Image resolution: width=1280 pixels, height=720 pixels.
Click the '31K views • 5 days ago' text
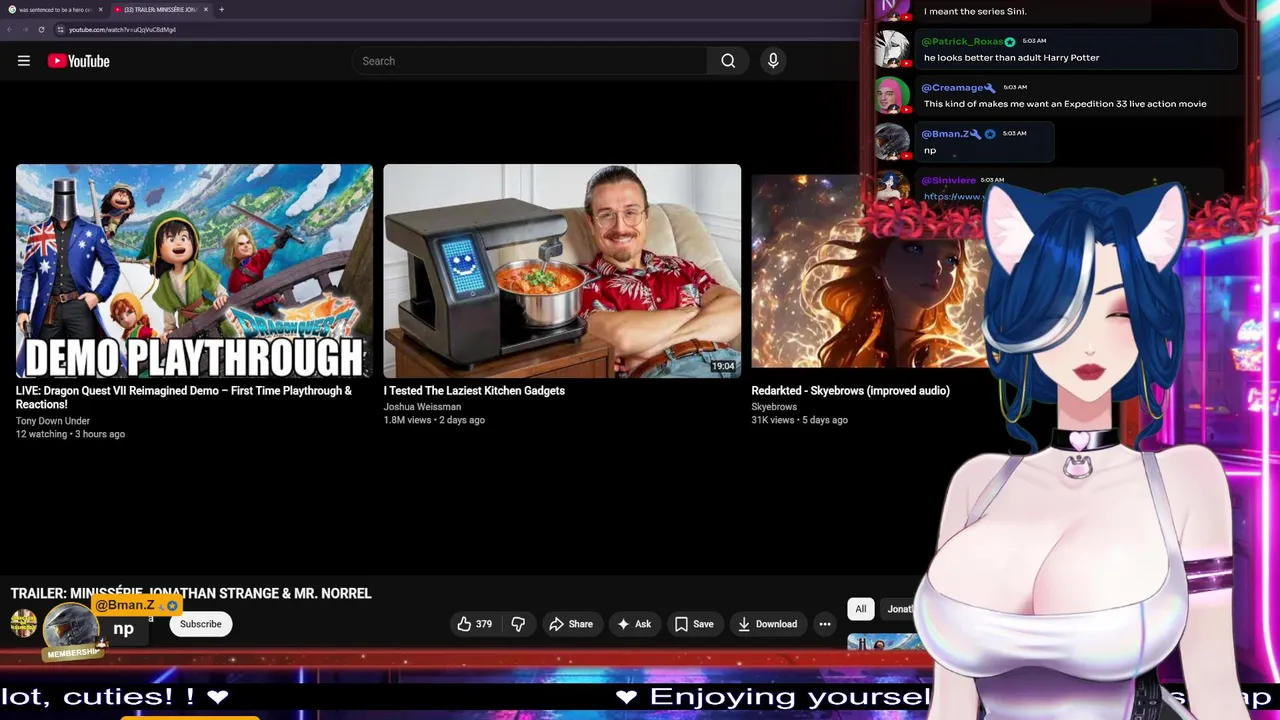tap(800, 420)
